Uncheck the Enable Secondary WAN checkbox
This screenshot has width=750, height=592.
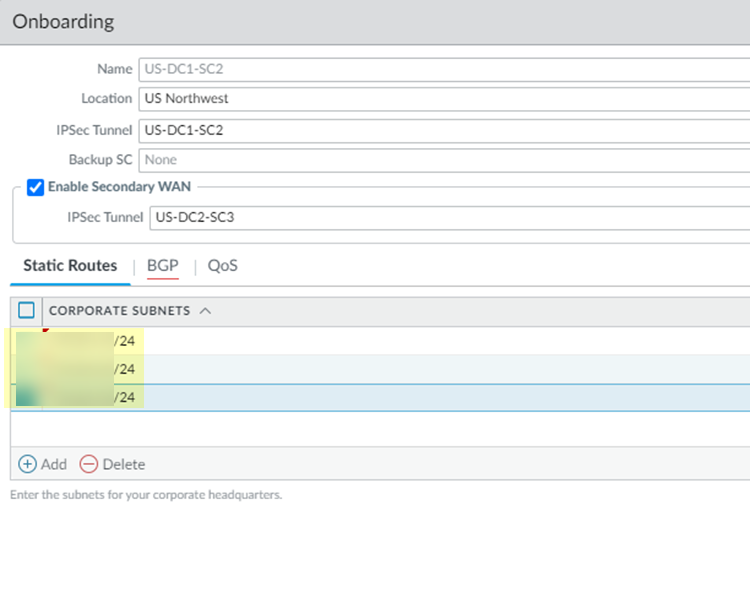pyautogui.click(x=36, y=187)
